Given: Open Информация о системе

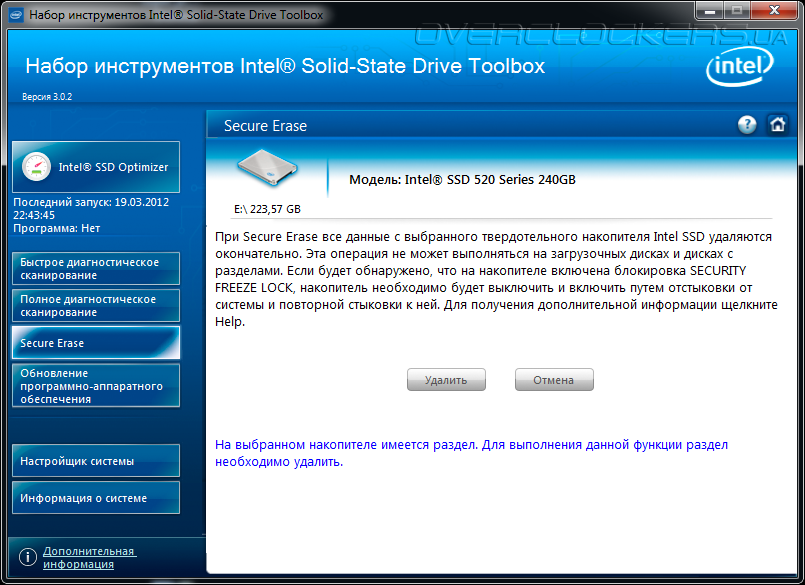Looking at the screenshot, I should pyautogui.click(x=96, y=498).
